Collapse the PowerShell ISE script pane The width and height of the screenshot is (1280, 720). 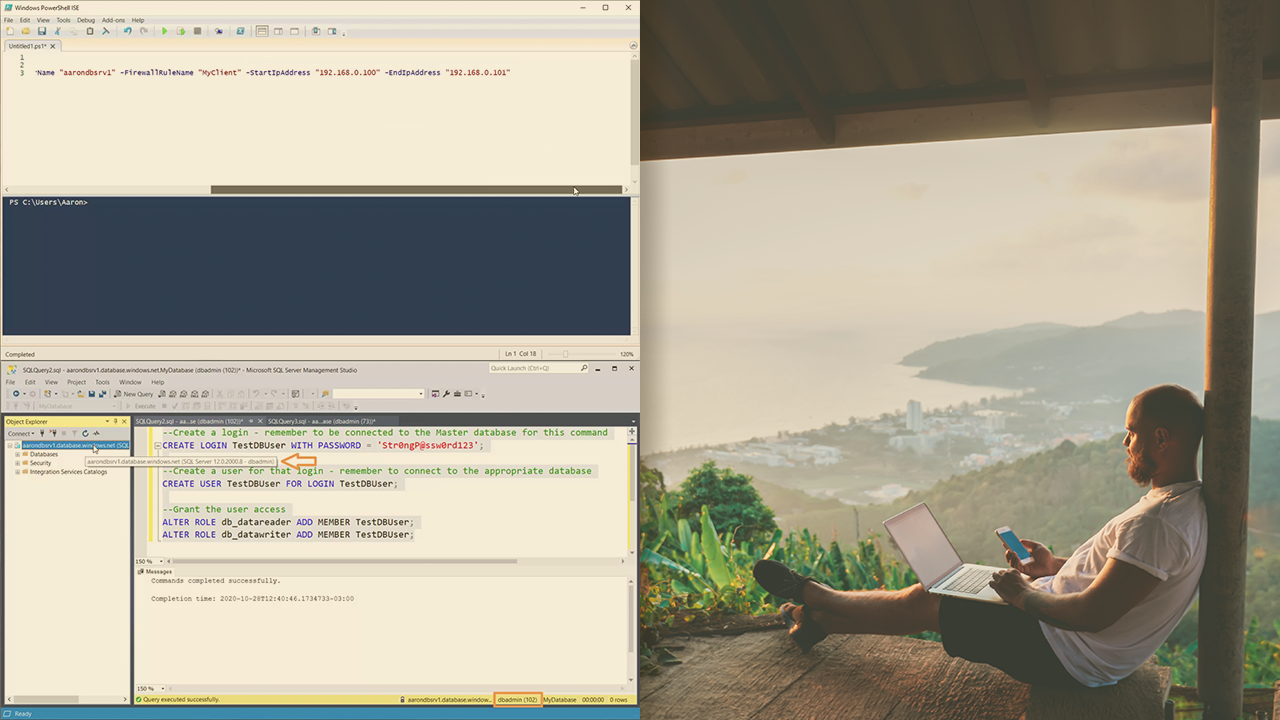[634, 46]
